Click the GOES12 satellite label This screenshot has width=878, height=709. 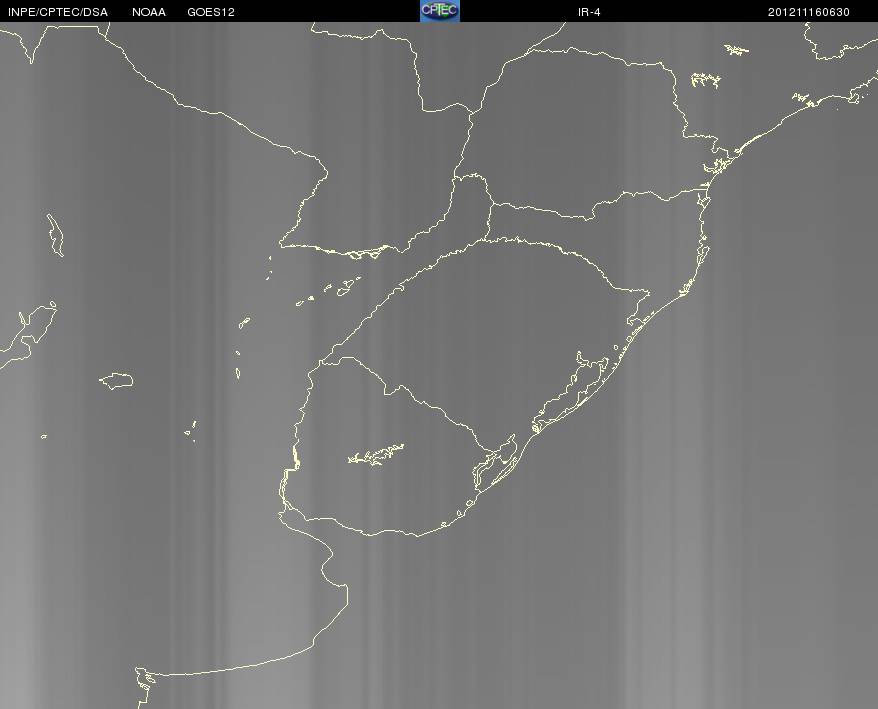[x=211, y=12]
